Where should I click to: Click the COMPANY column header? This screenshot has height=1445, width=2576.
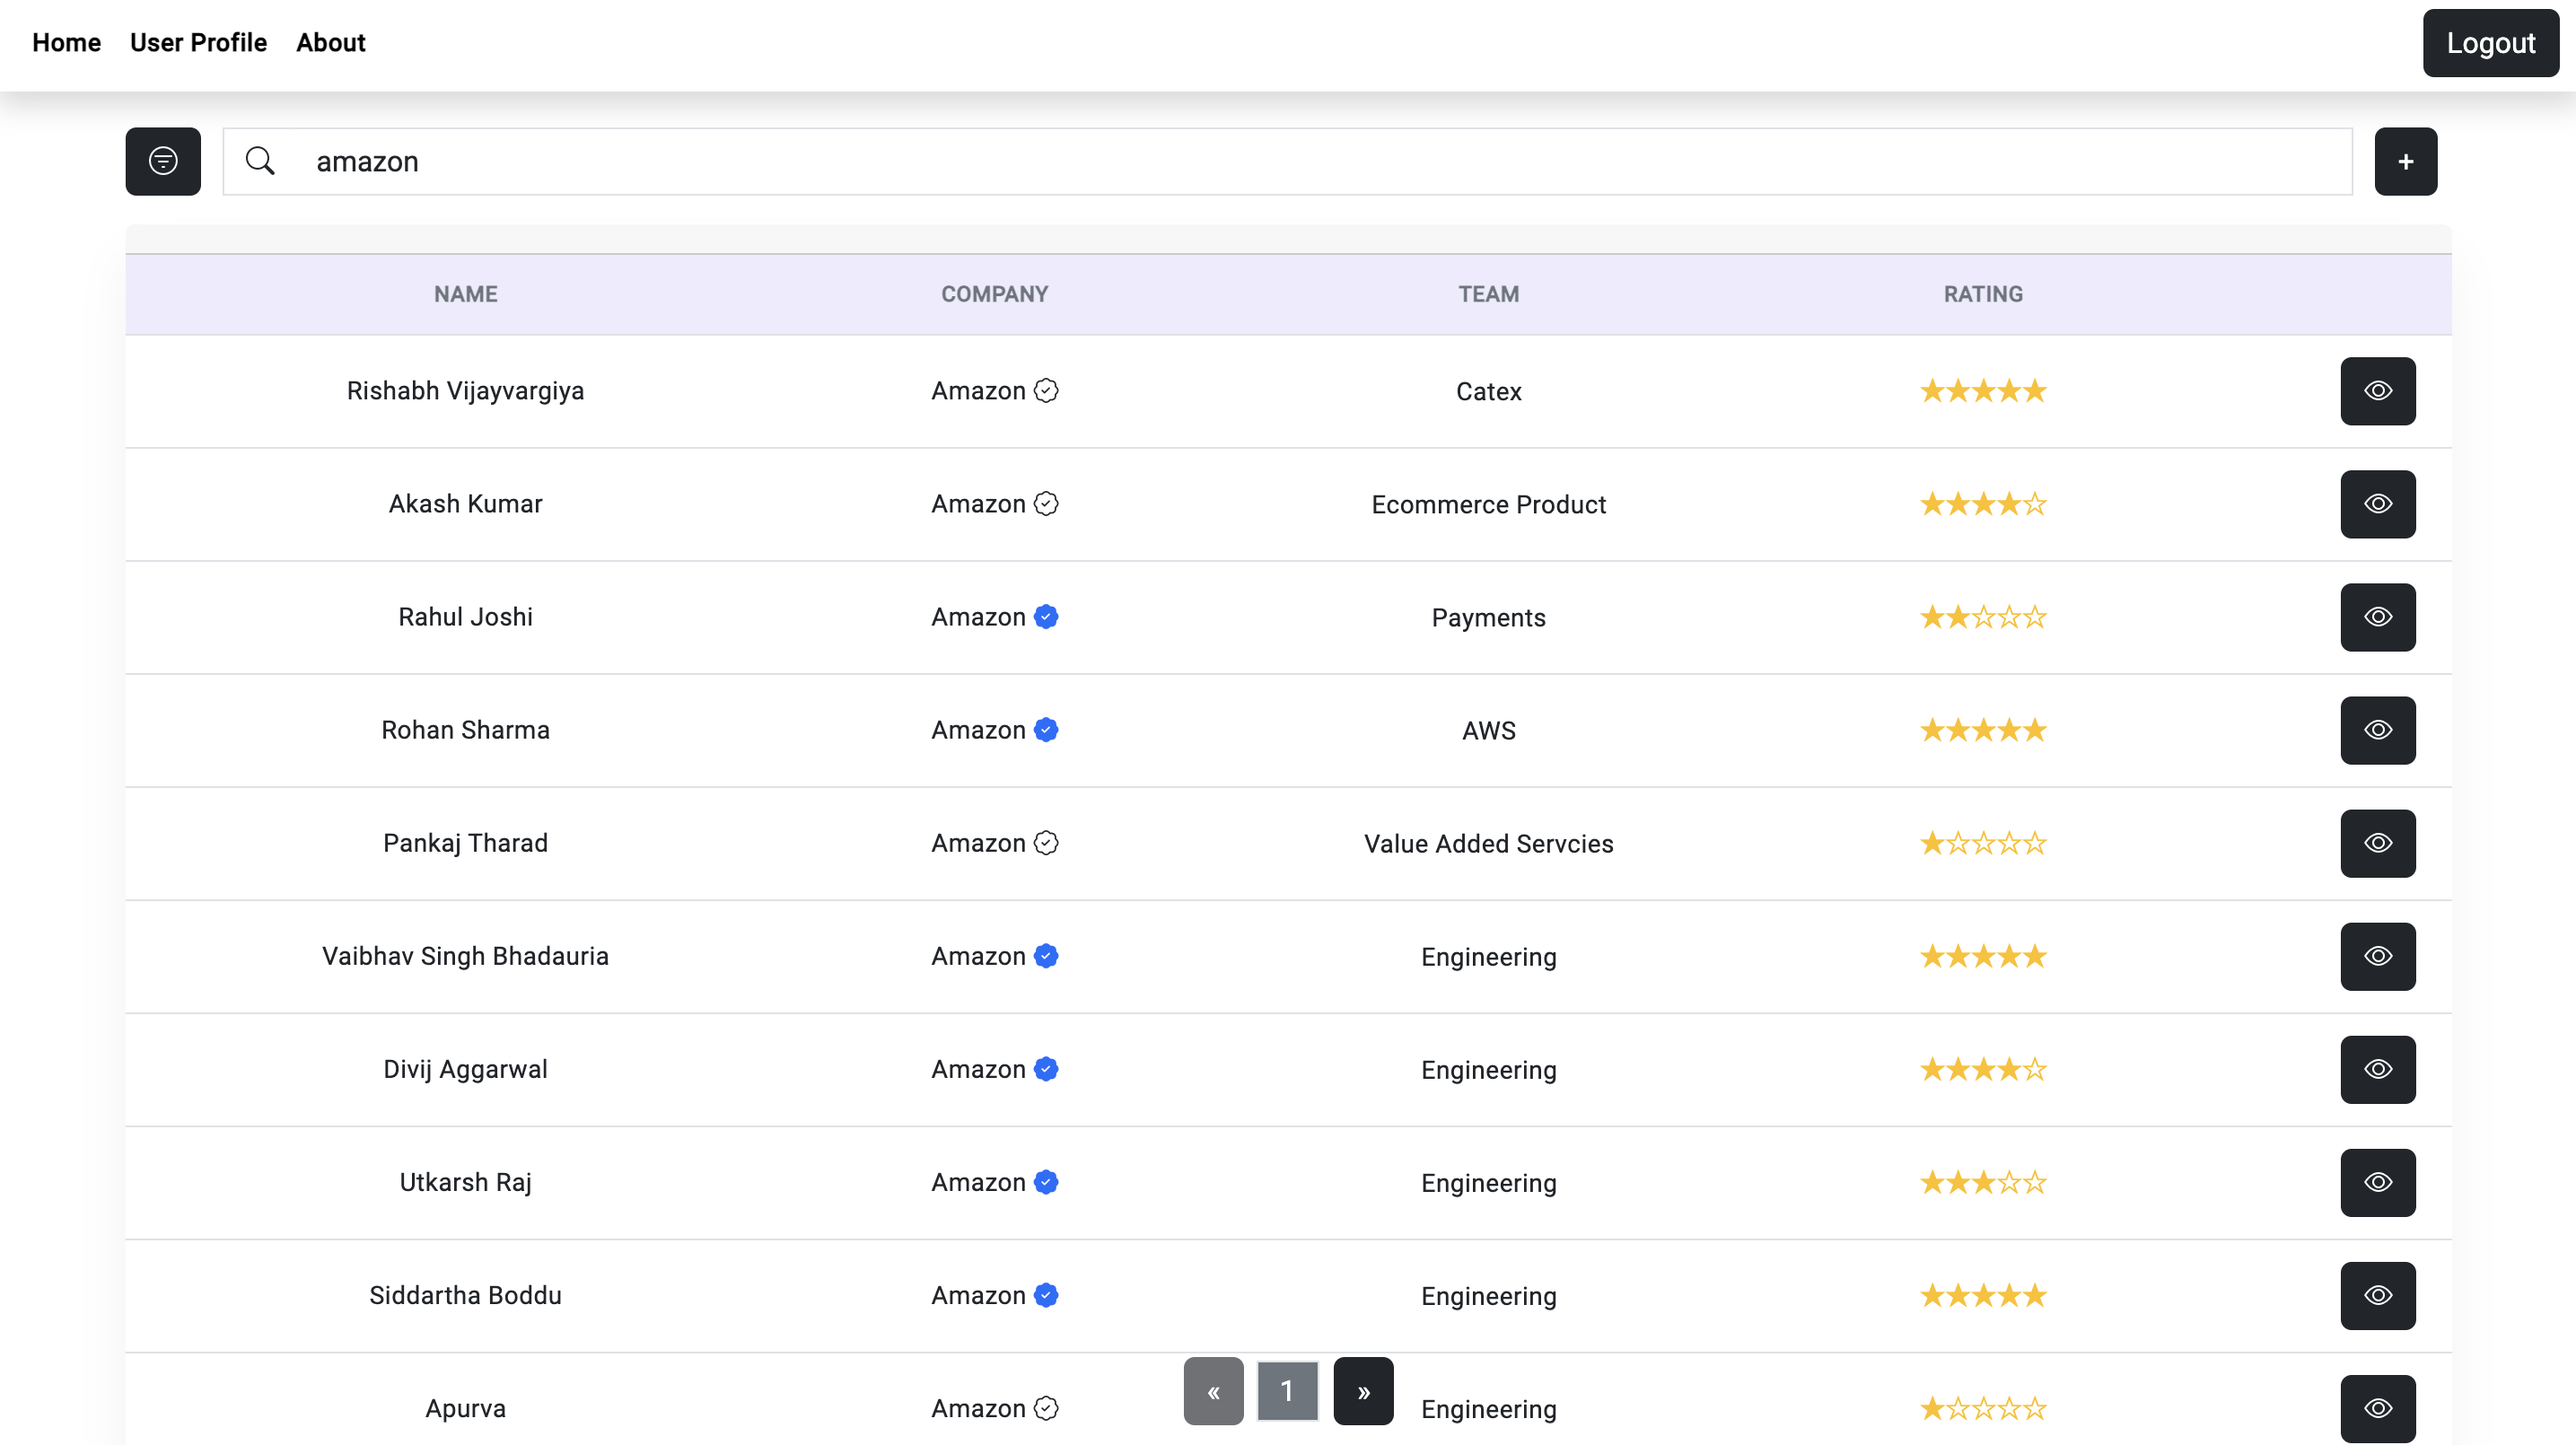(994, 294)
